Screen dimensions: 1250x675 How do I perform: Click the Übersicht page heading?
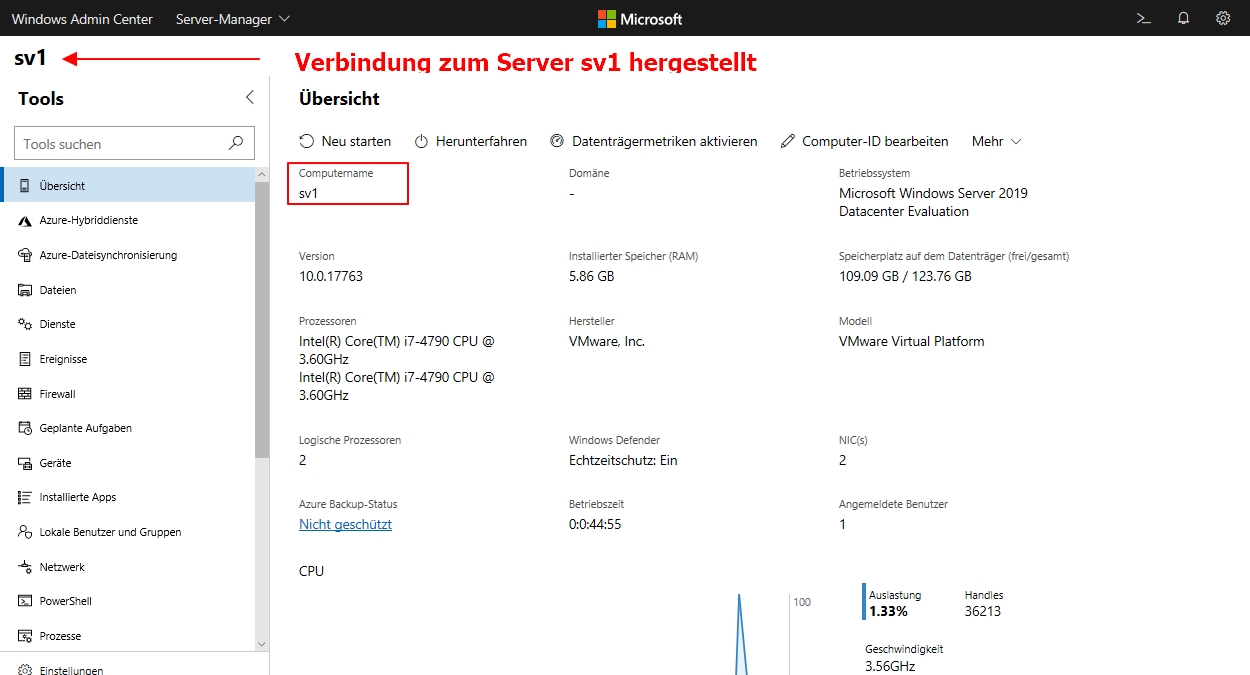[339, 98]
